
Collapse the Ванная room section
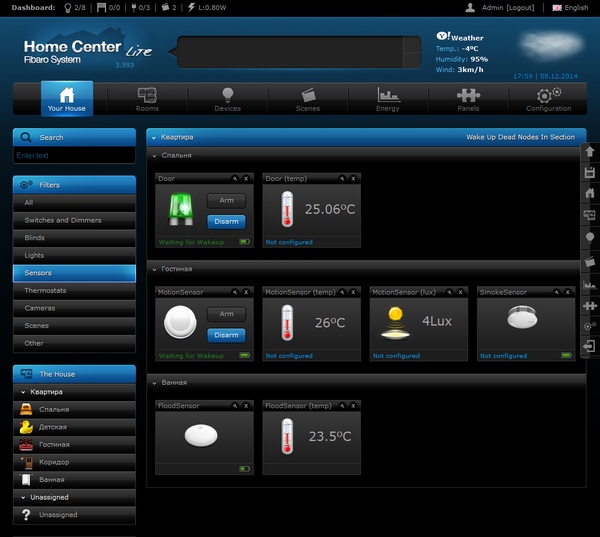click(x=154, y=383)
